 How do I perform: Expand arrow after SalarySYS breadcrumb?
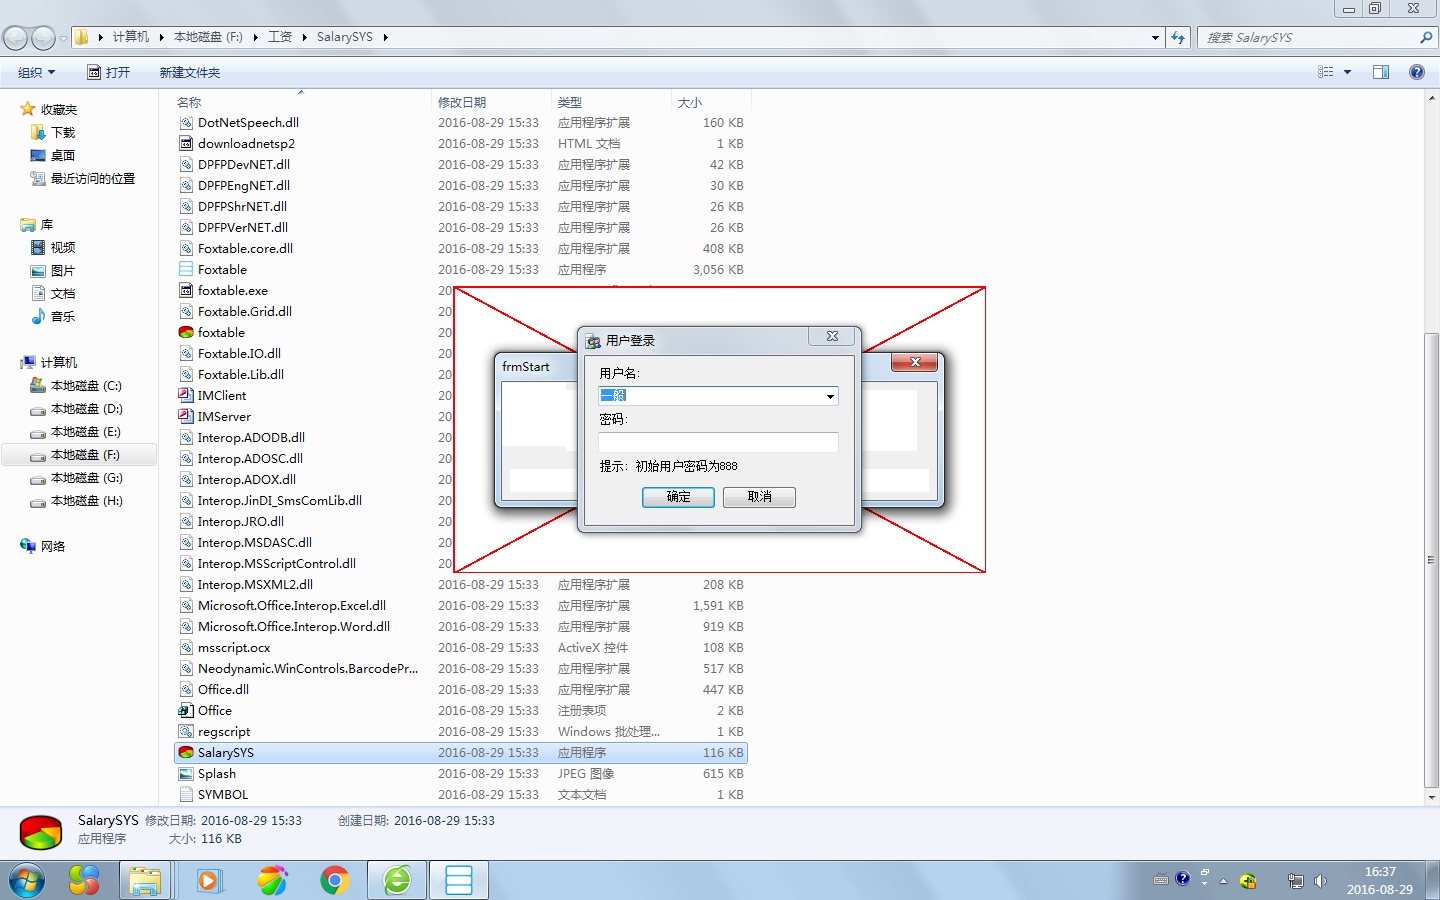[385, 37]
